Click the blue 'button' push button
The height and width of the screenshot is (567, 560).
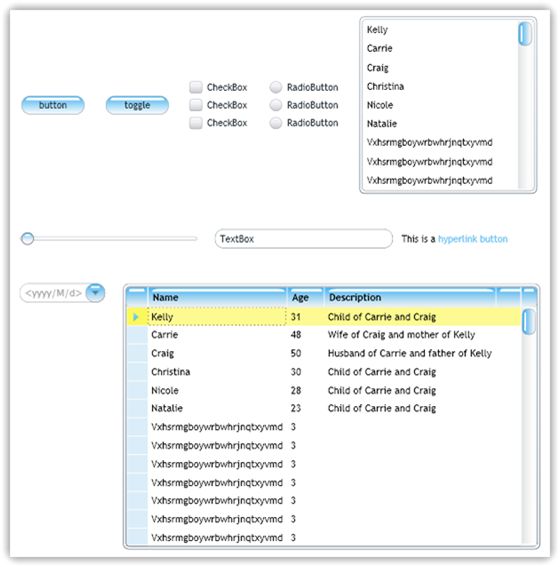53,105
